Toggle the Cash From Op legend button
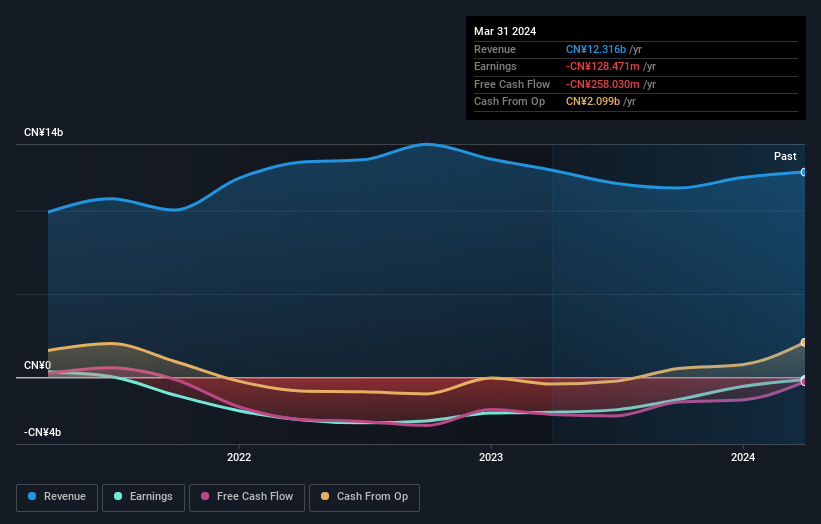 point(364,497)
